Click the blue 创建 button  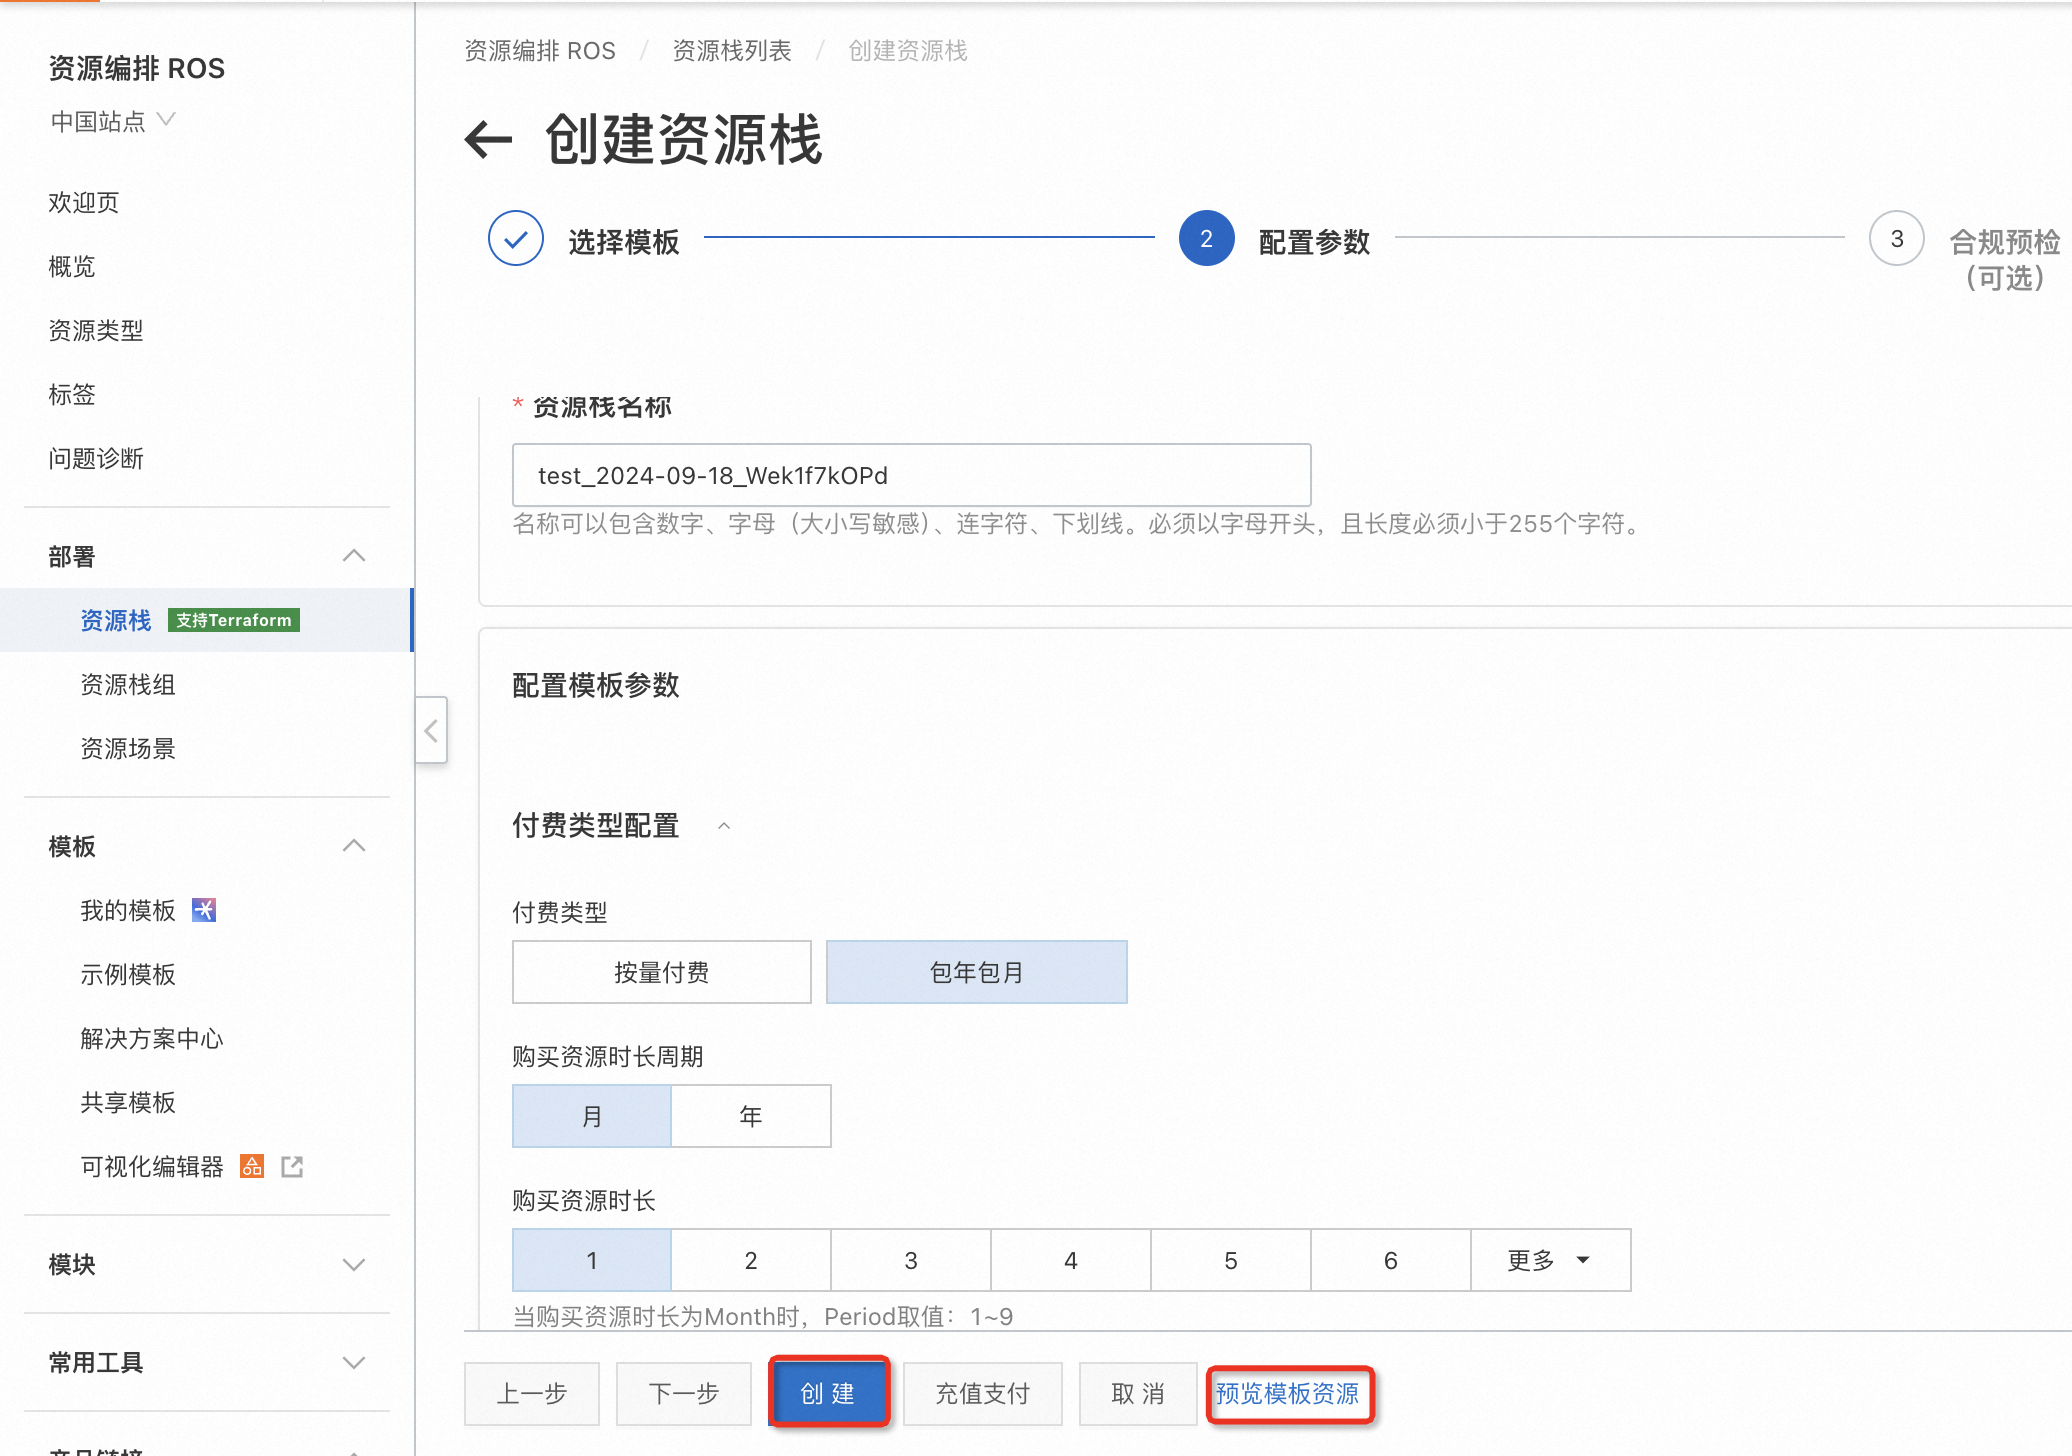tap(829, 1393)
